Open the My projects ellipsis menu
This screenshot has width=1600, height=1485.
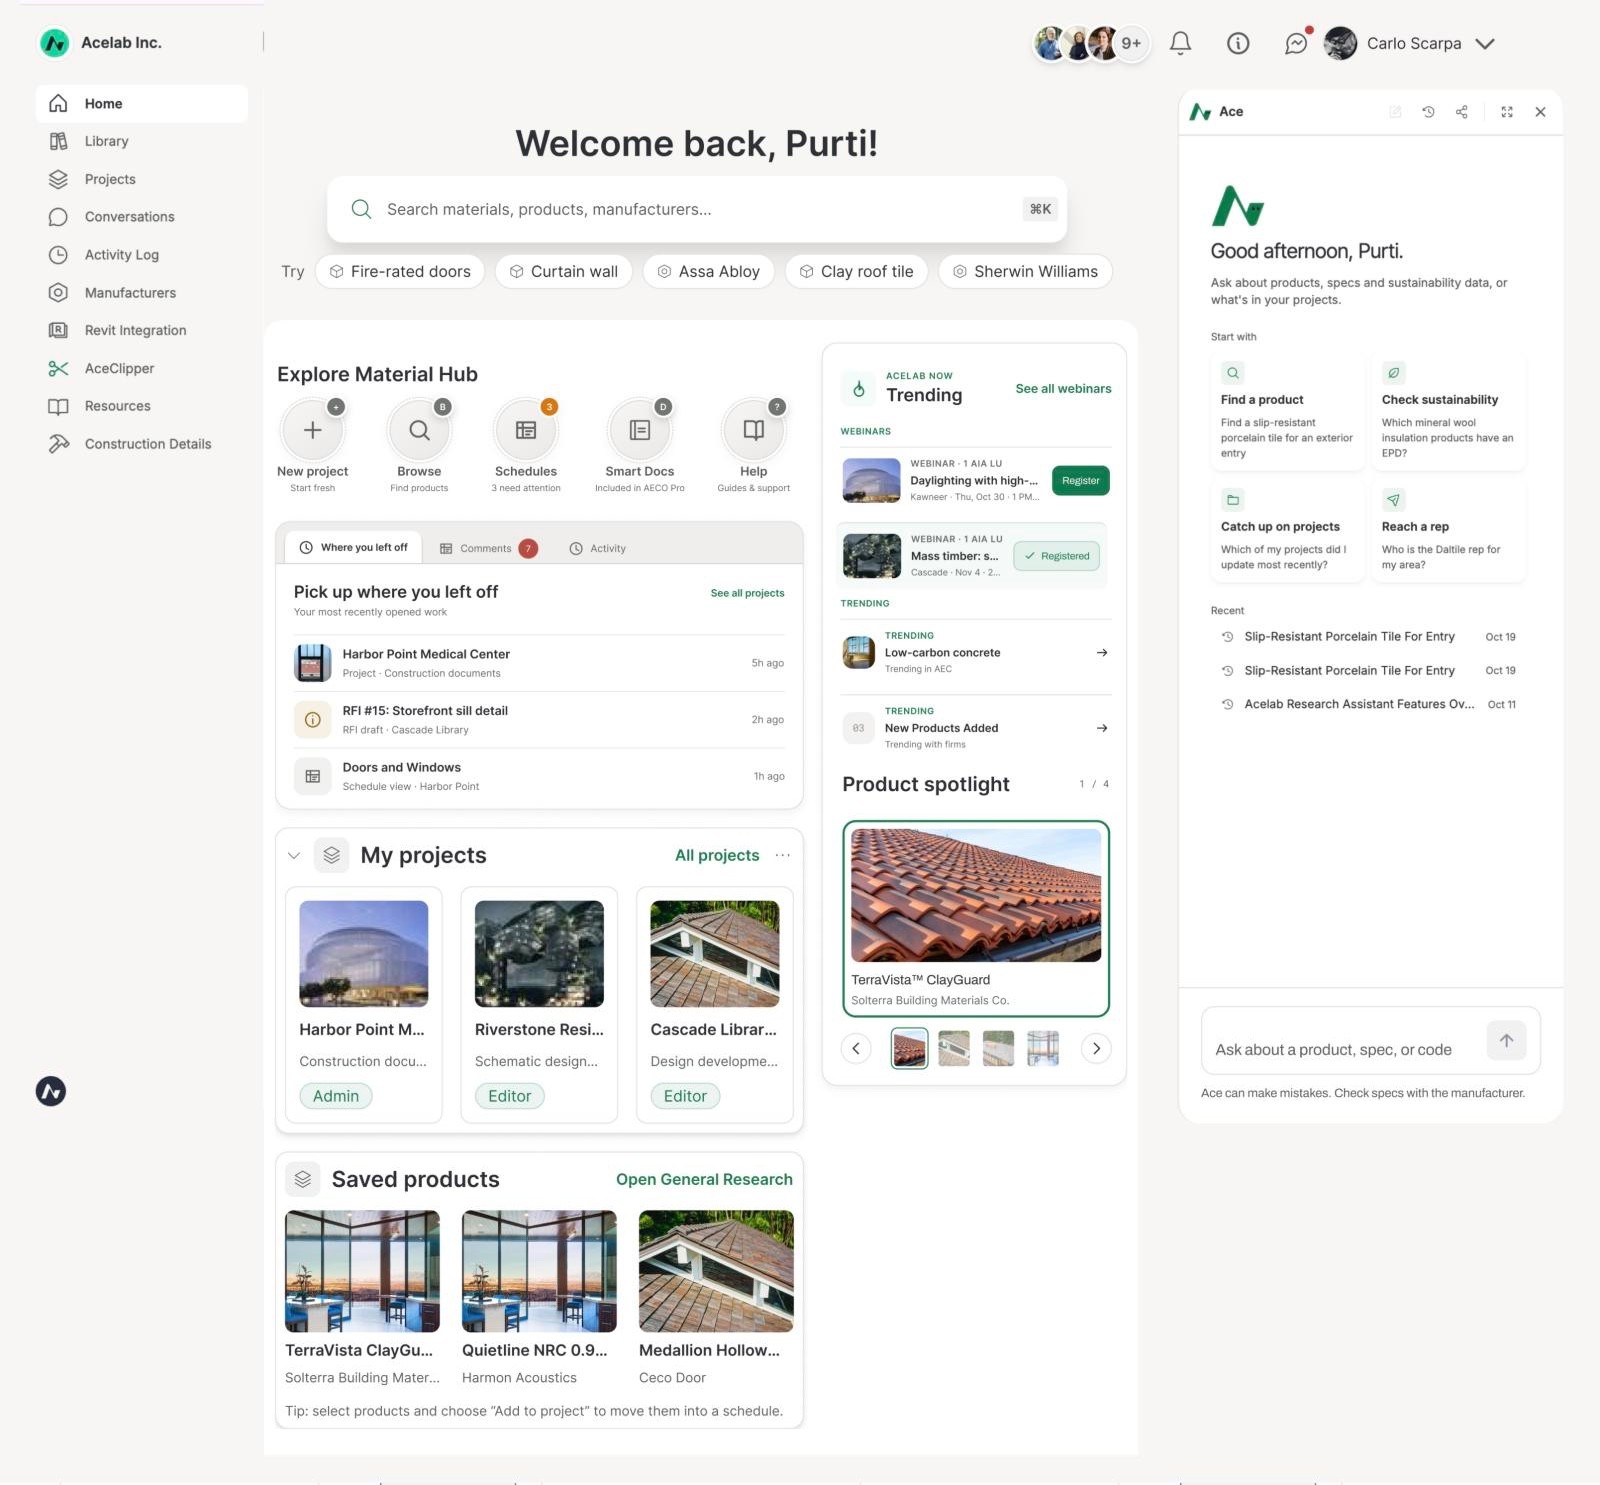point(783,855)
